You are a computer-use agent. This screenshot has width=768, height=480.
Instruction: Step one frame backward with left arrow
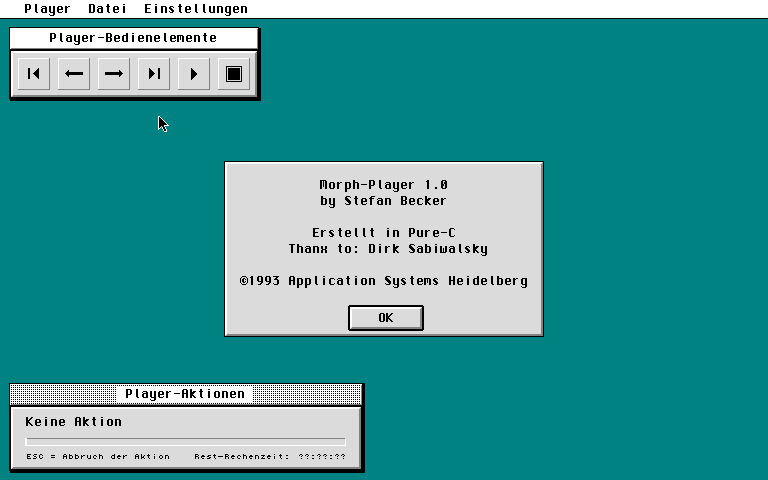[74, 73]
